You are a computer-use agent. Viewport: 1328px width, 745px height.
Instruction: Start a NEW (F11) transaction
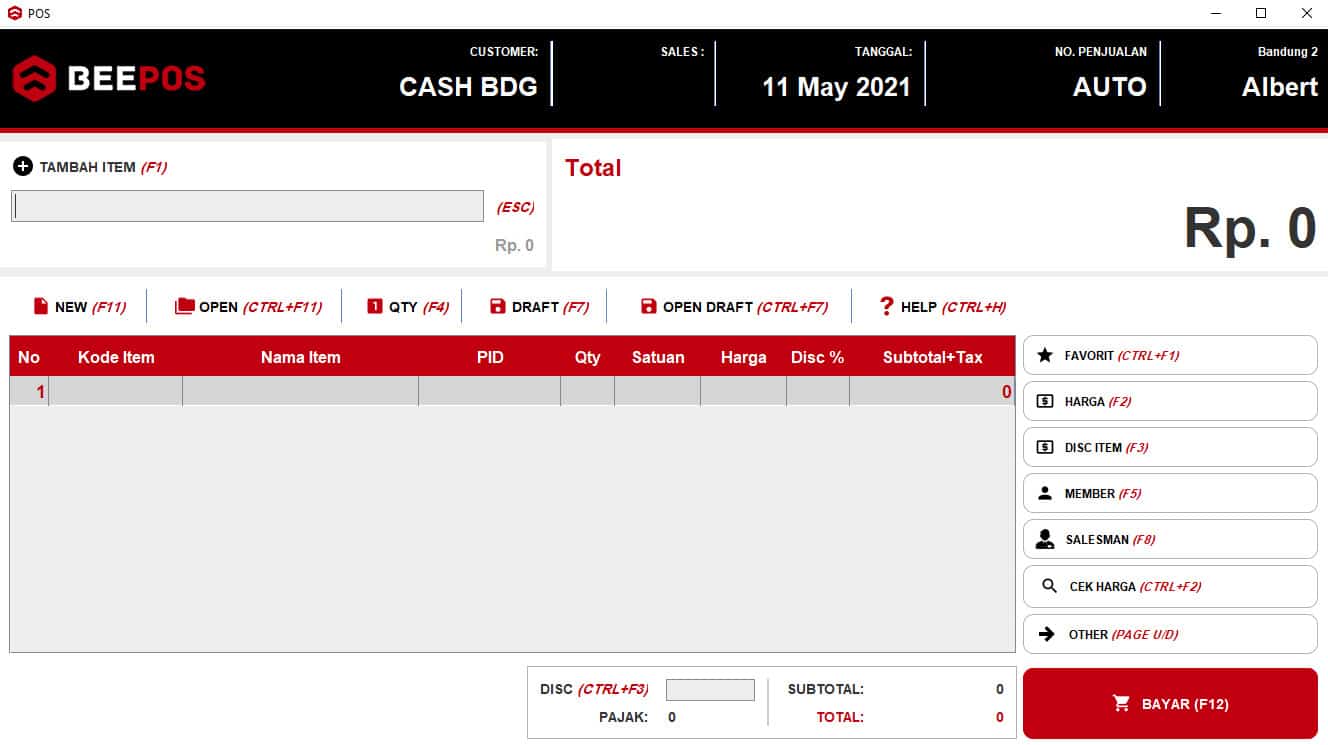pyautogui.click(x=80, y=307)
